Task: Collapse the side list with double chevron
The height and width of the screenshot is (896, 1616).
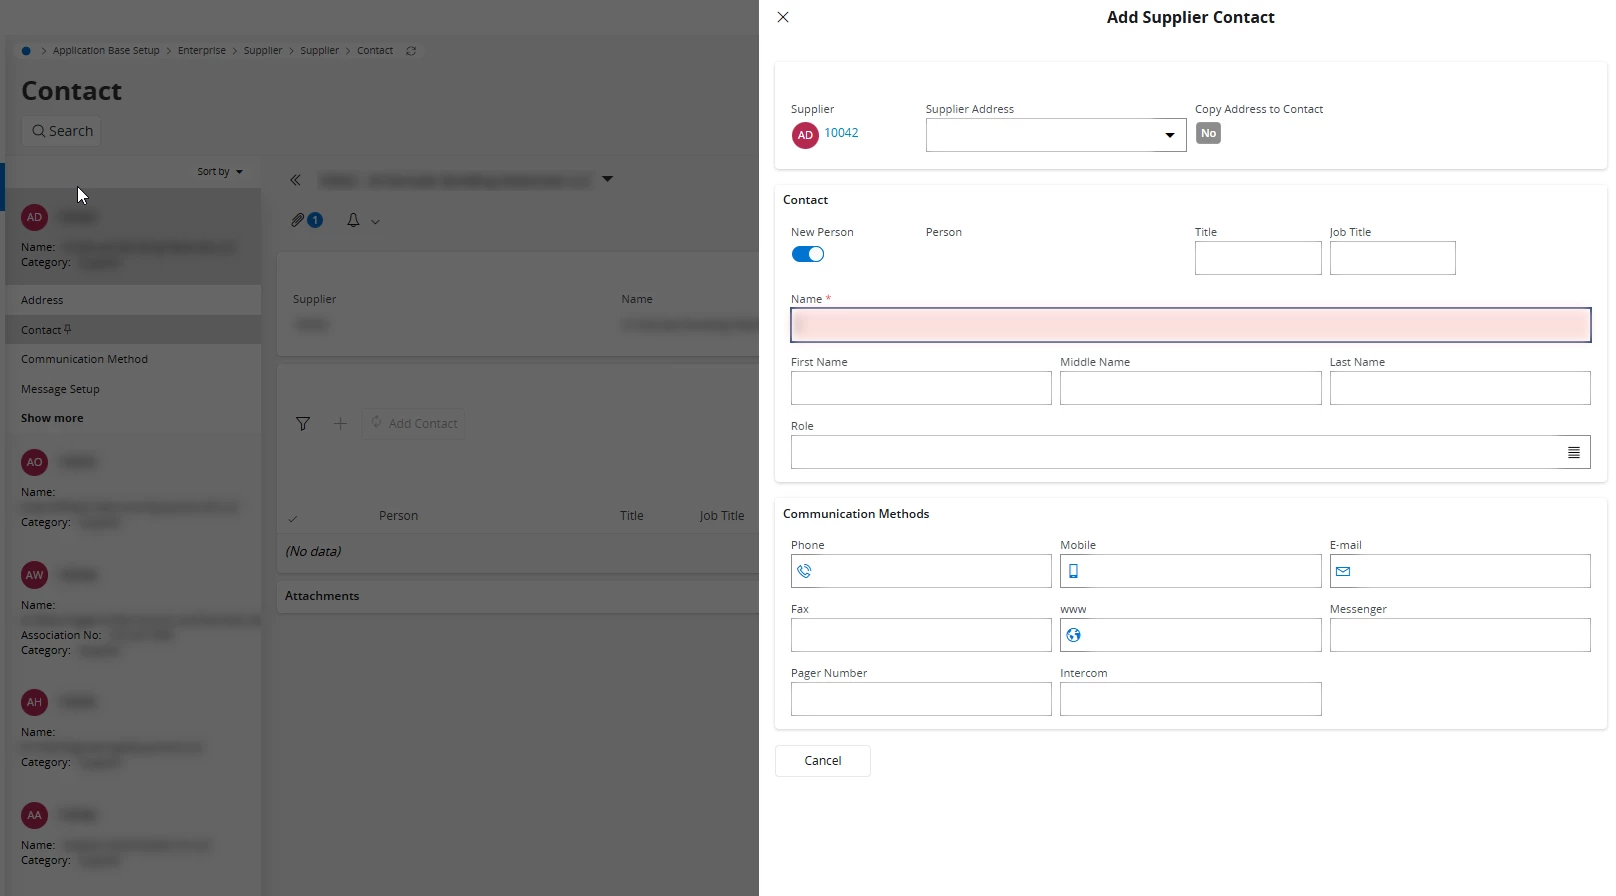Action: [x=295, y=180]
